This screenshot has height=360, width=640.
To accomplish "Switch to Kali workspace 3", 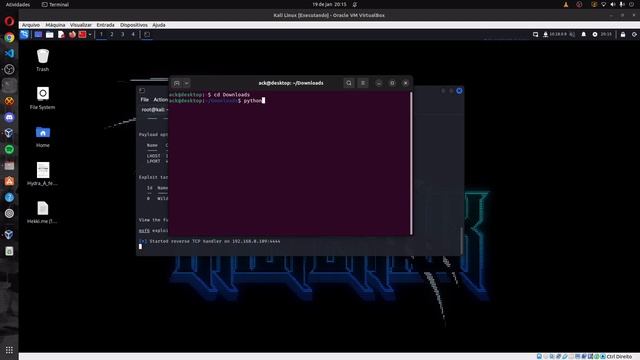I will (122, 35).
